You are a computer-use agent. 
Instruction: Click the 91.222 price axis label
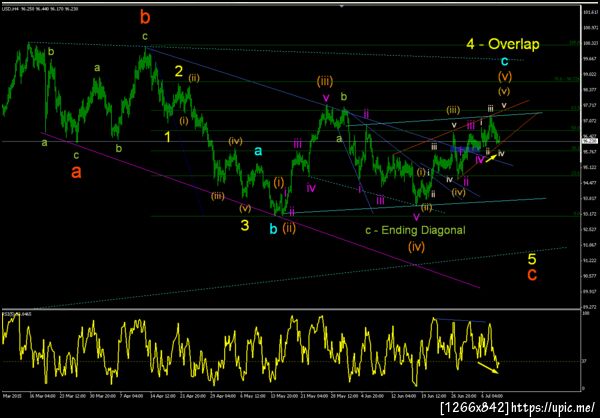[590, 260]
